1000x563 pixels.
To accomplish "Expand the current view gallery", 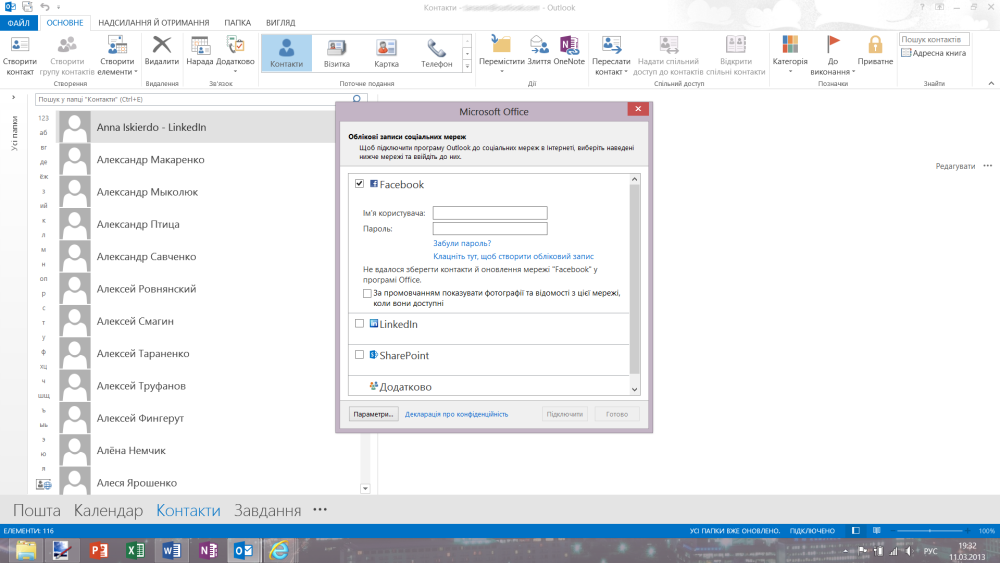I will [467, 66].
